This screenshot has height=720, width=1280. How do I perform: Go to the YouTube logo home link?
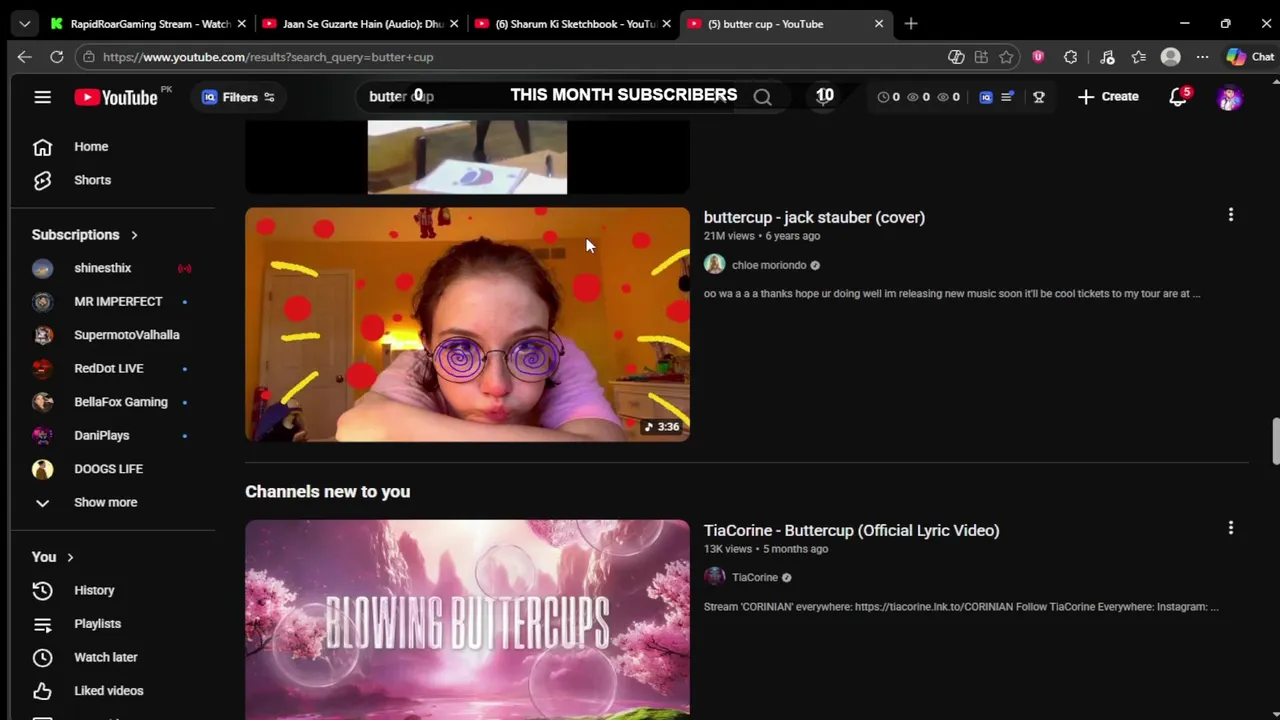click(x=116, y=97)
